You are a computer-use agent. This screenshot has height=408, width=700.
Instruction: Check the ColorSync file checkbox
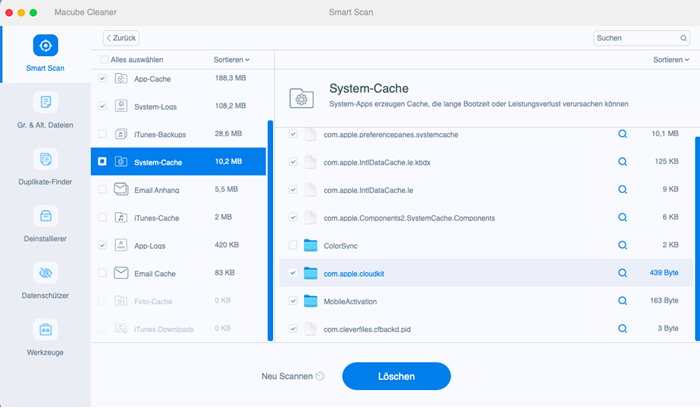tap(293, 245)
